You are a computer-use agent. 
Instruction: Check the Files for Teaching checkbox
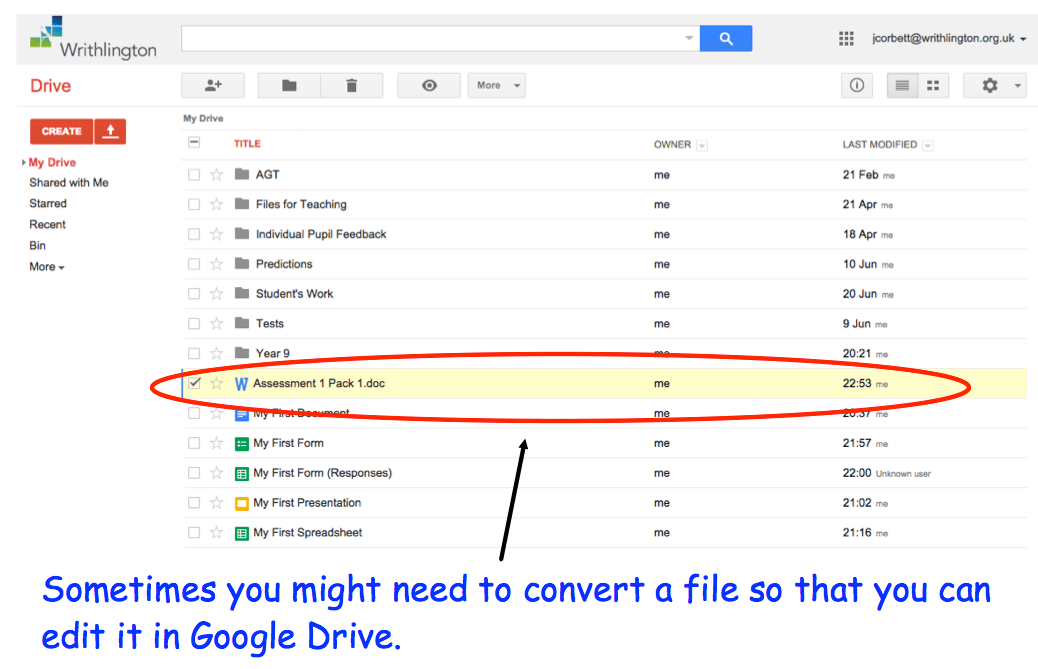(194, 204)
